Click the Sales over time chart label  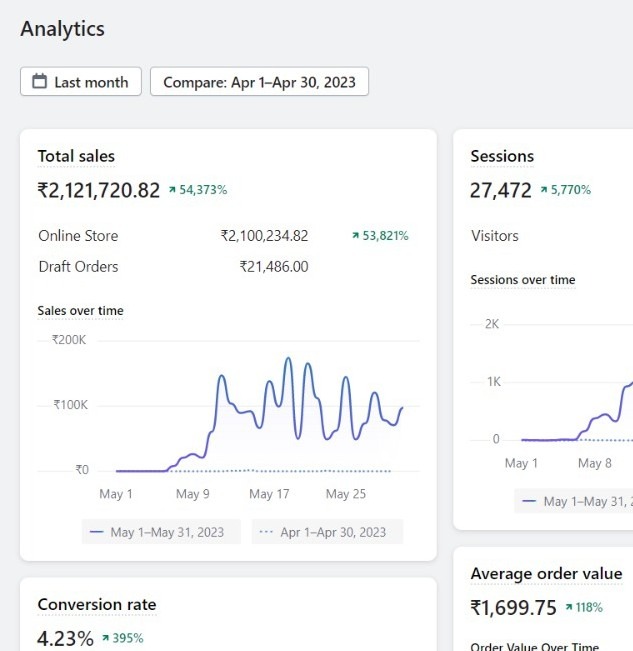[81, 311]
